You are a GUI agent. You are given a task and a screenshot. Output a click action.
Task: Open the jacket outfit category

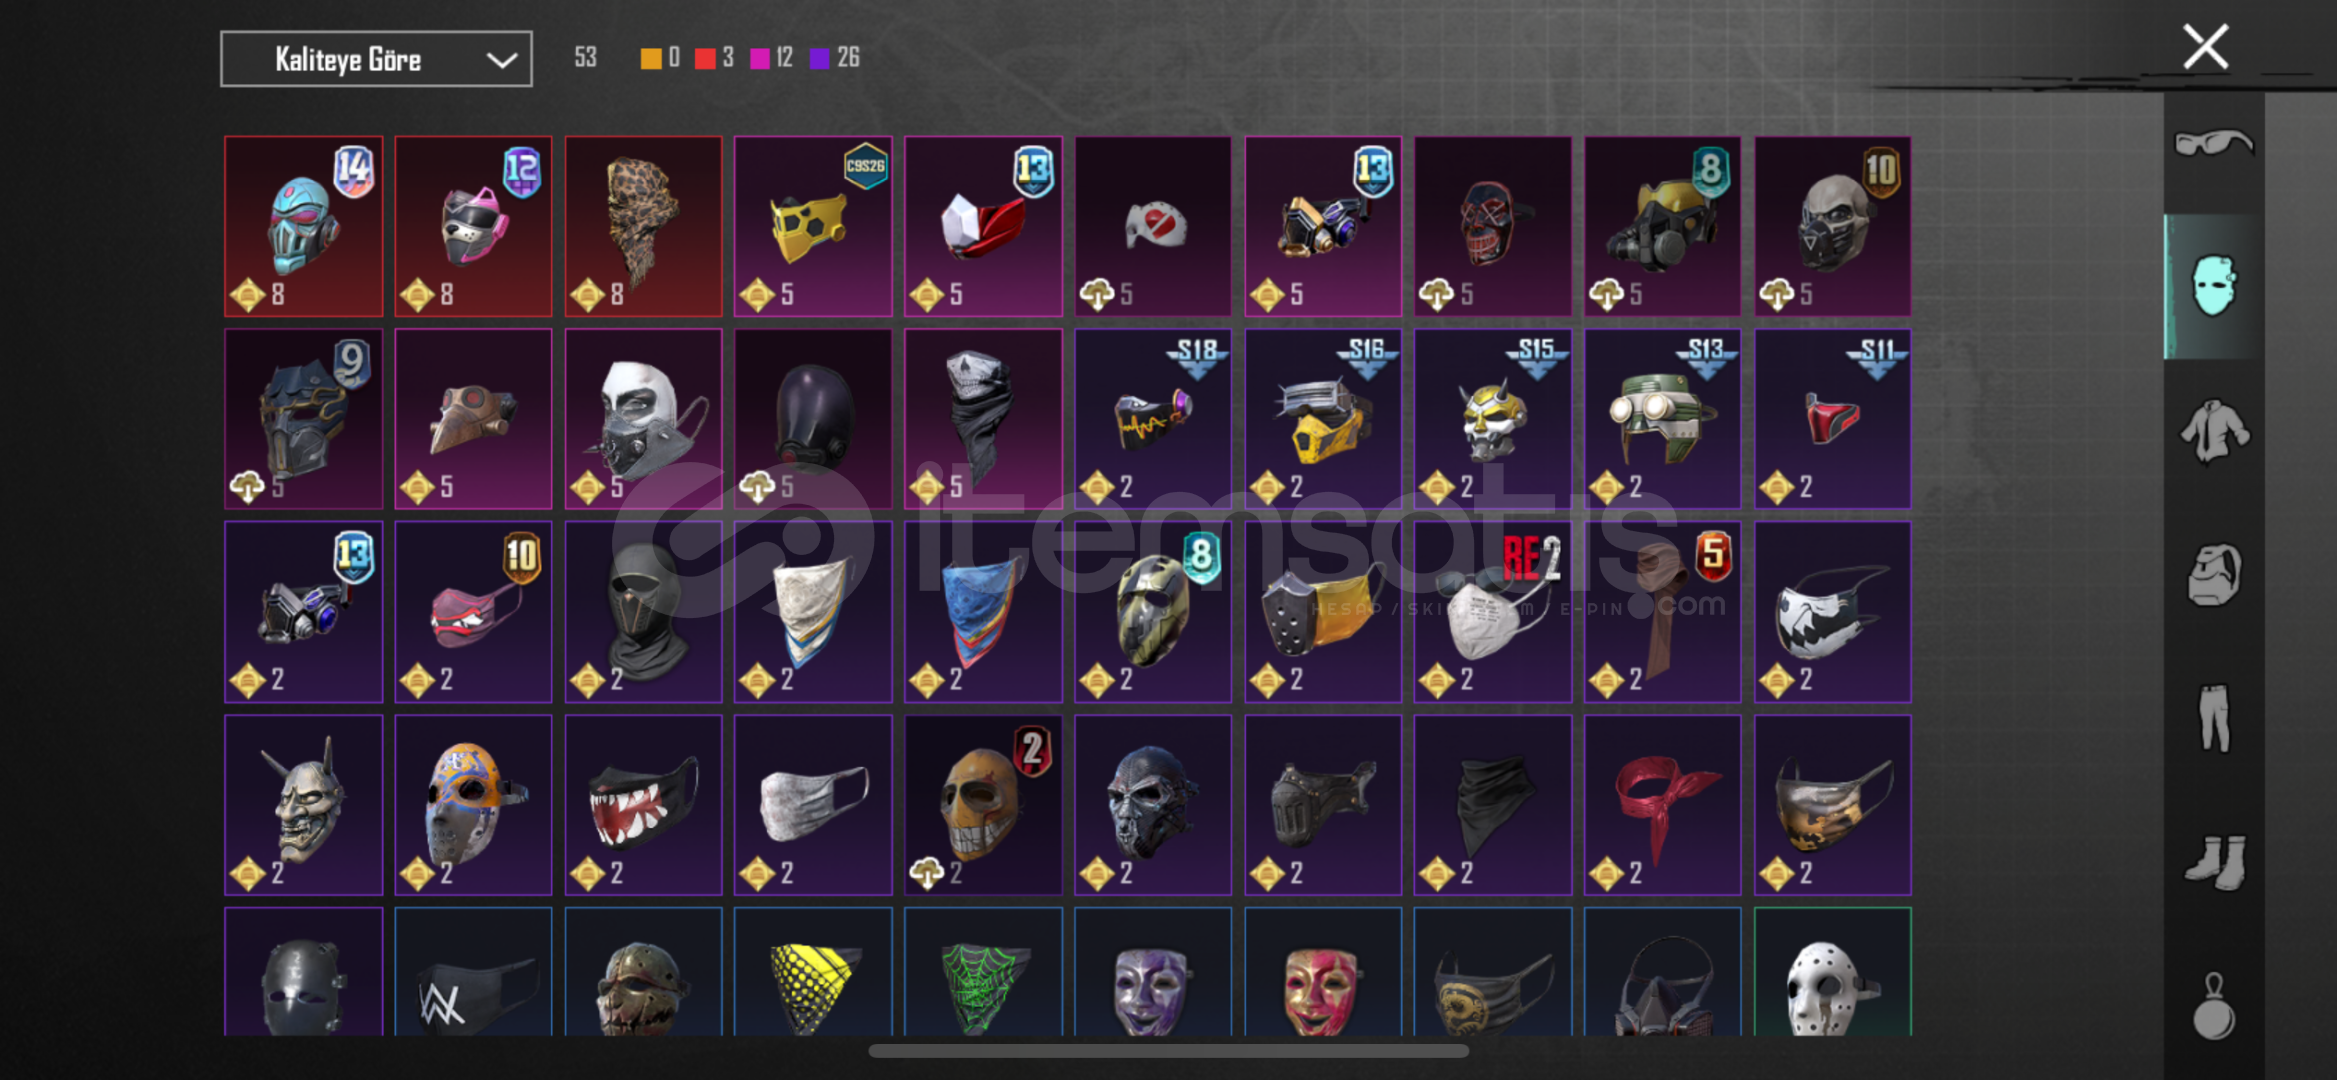[2214, 431]
